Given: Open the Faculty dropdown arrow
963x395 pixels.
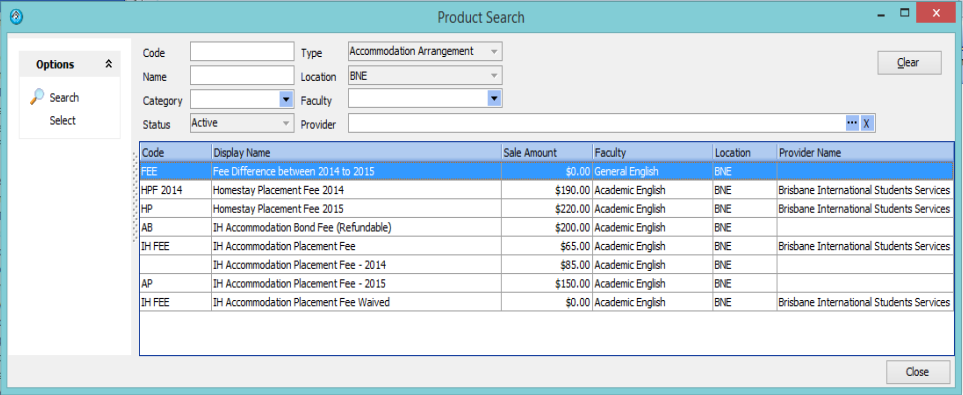Looking at the screenshot, I should pyautogui.click(x=494, y=98).
